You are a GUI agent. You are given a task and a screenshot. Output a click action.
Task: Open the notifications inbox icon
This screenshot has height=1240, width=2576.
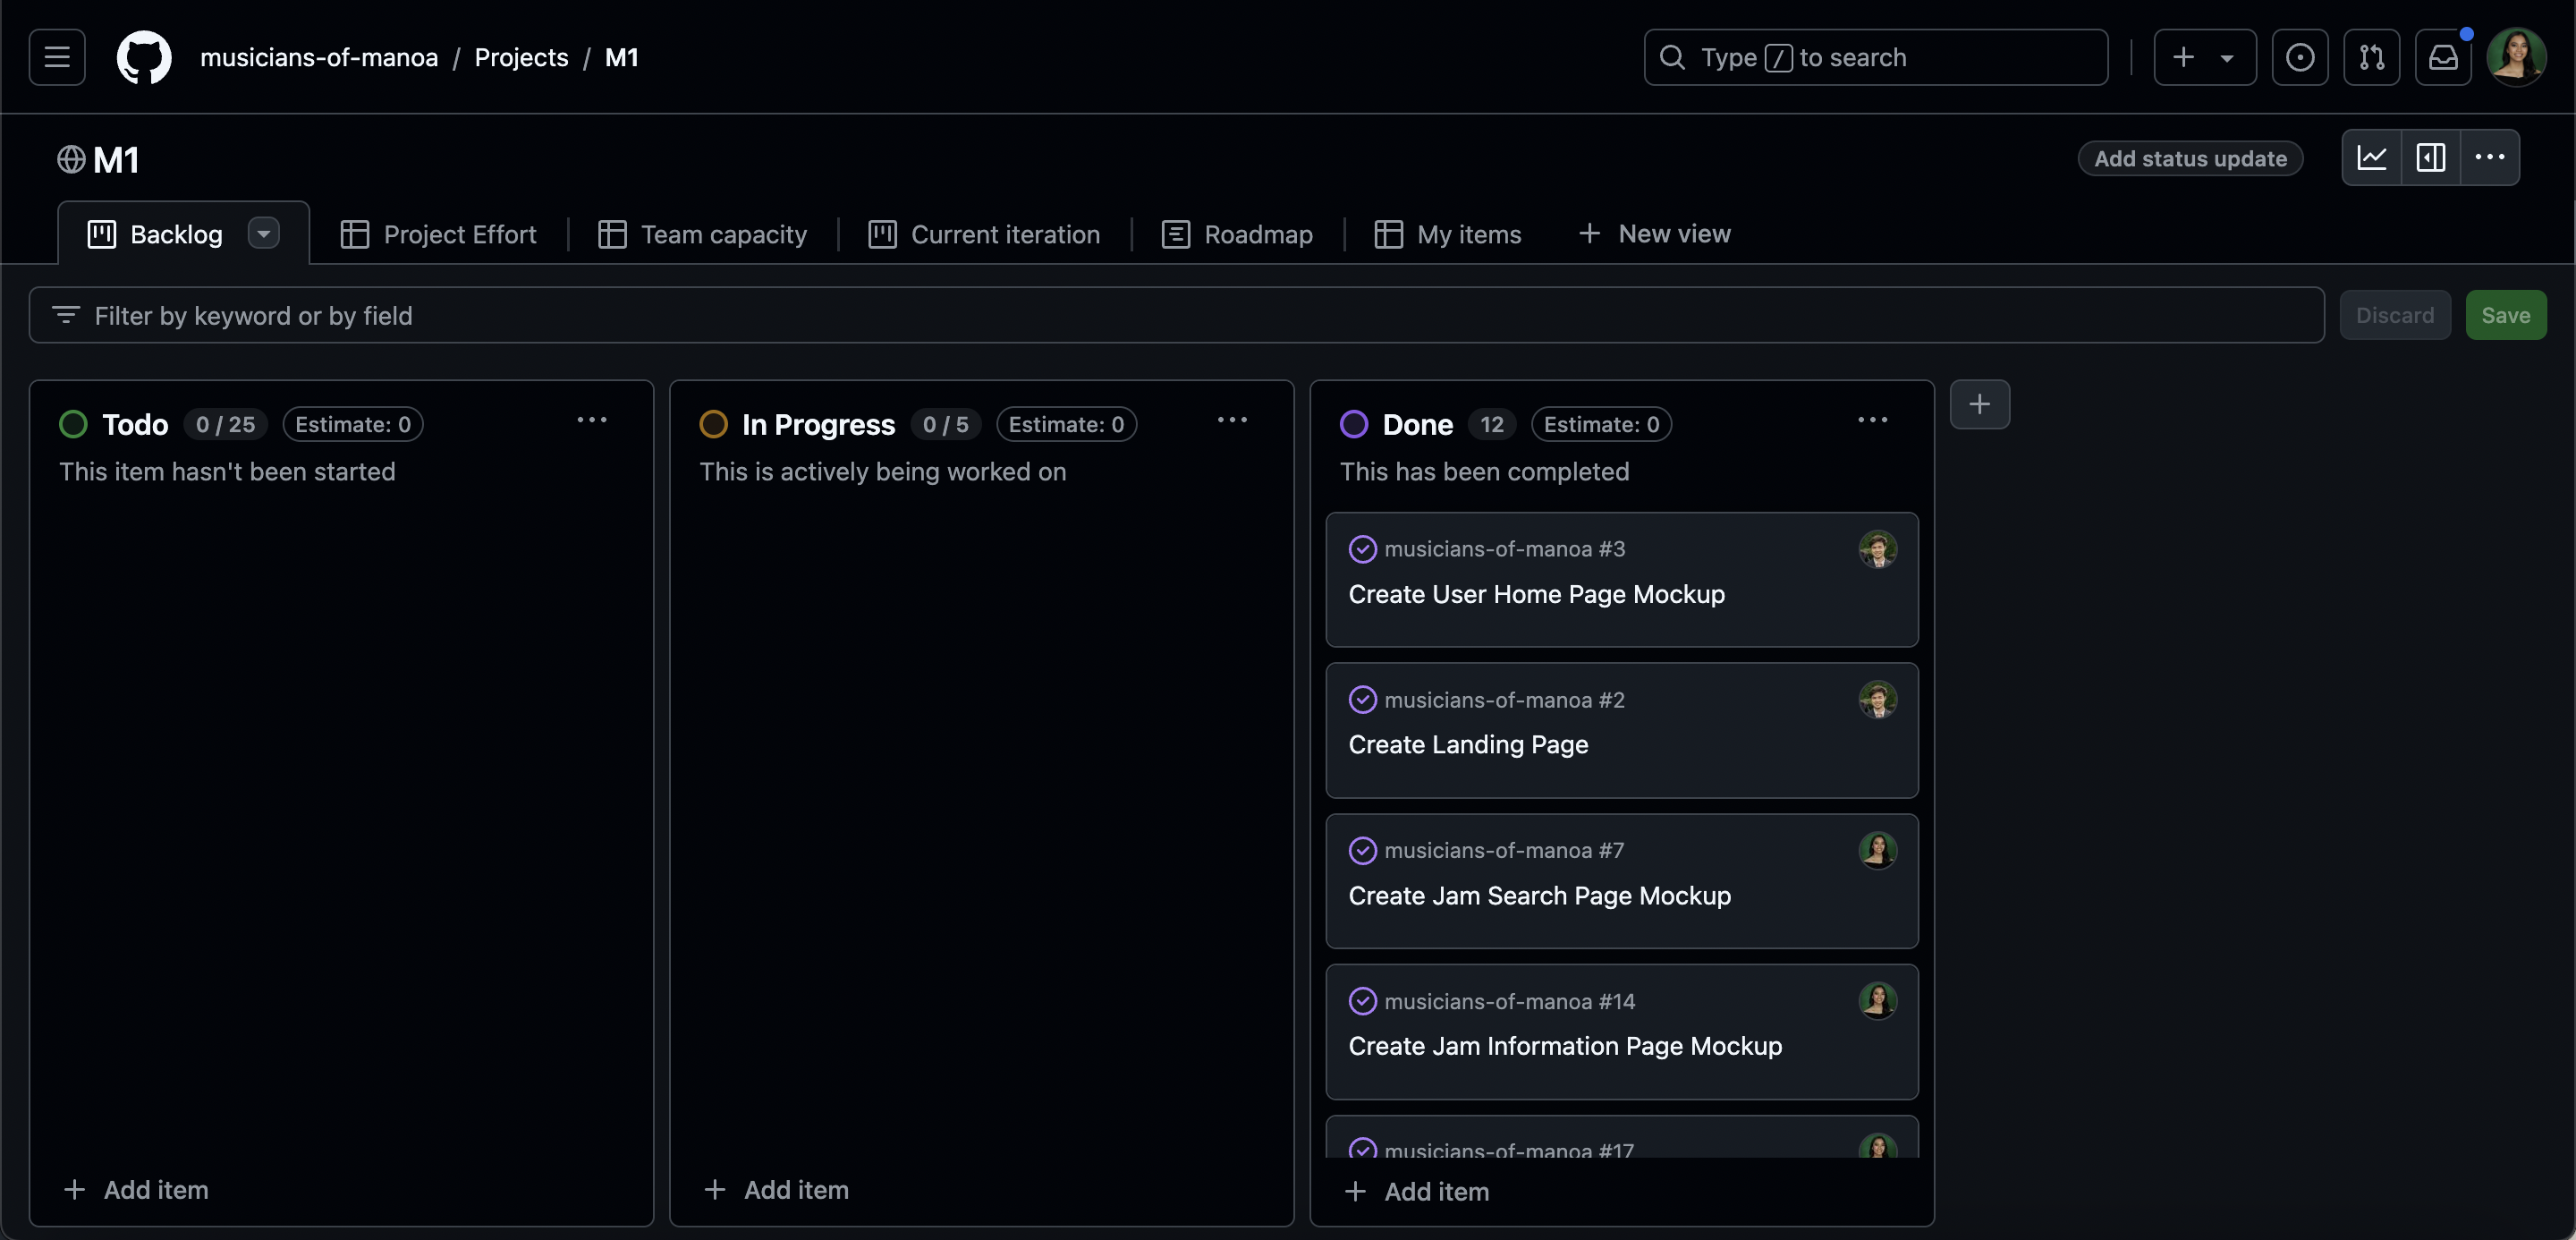(x=2443, y=57)
